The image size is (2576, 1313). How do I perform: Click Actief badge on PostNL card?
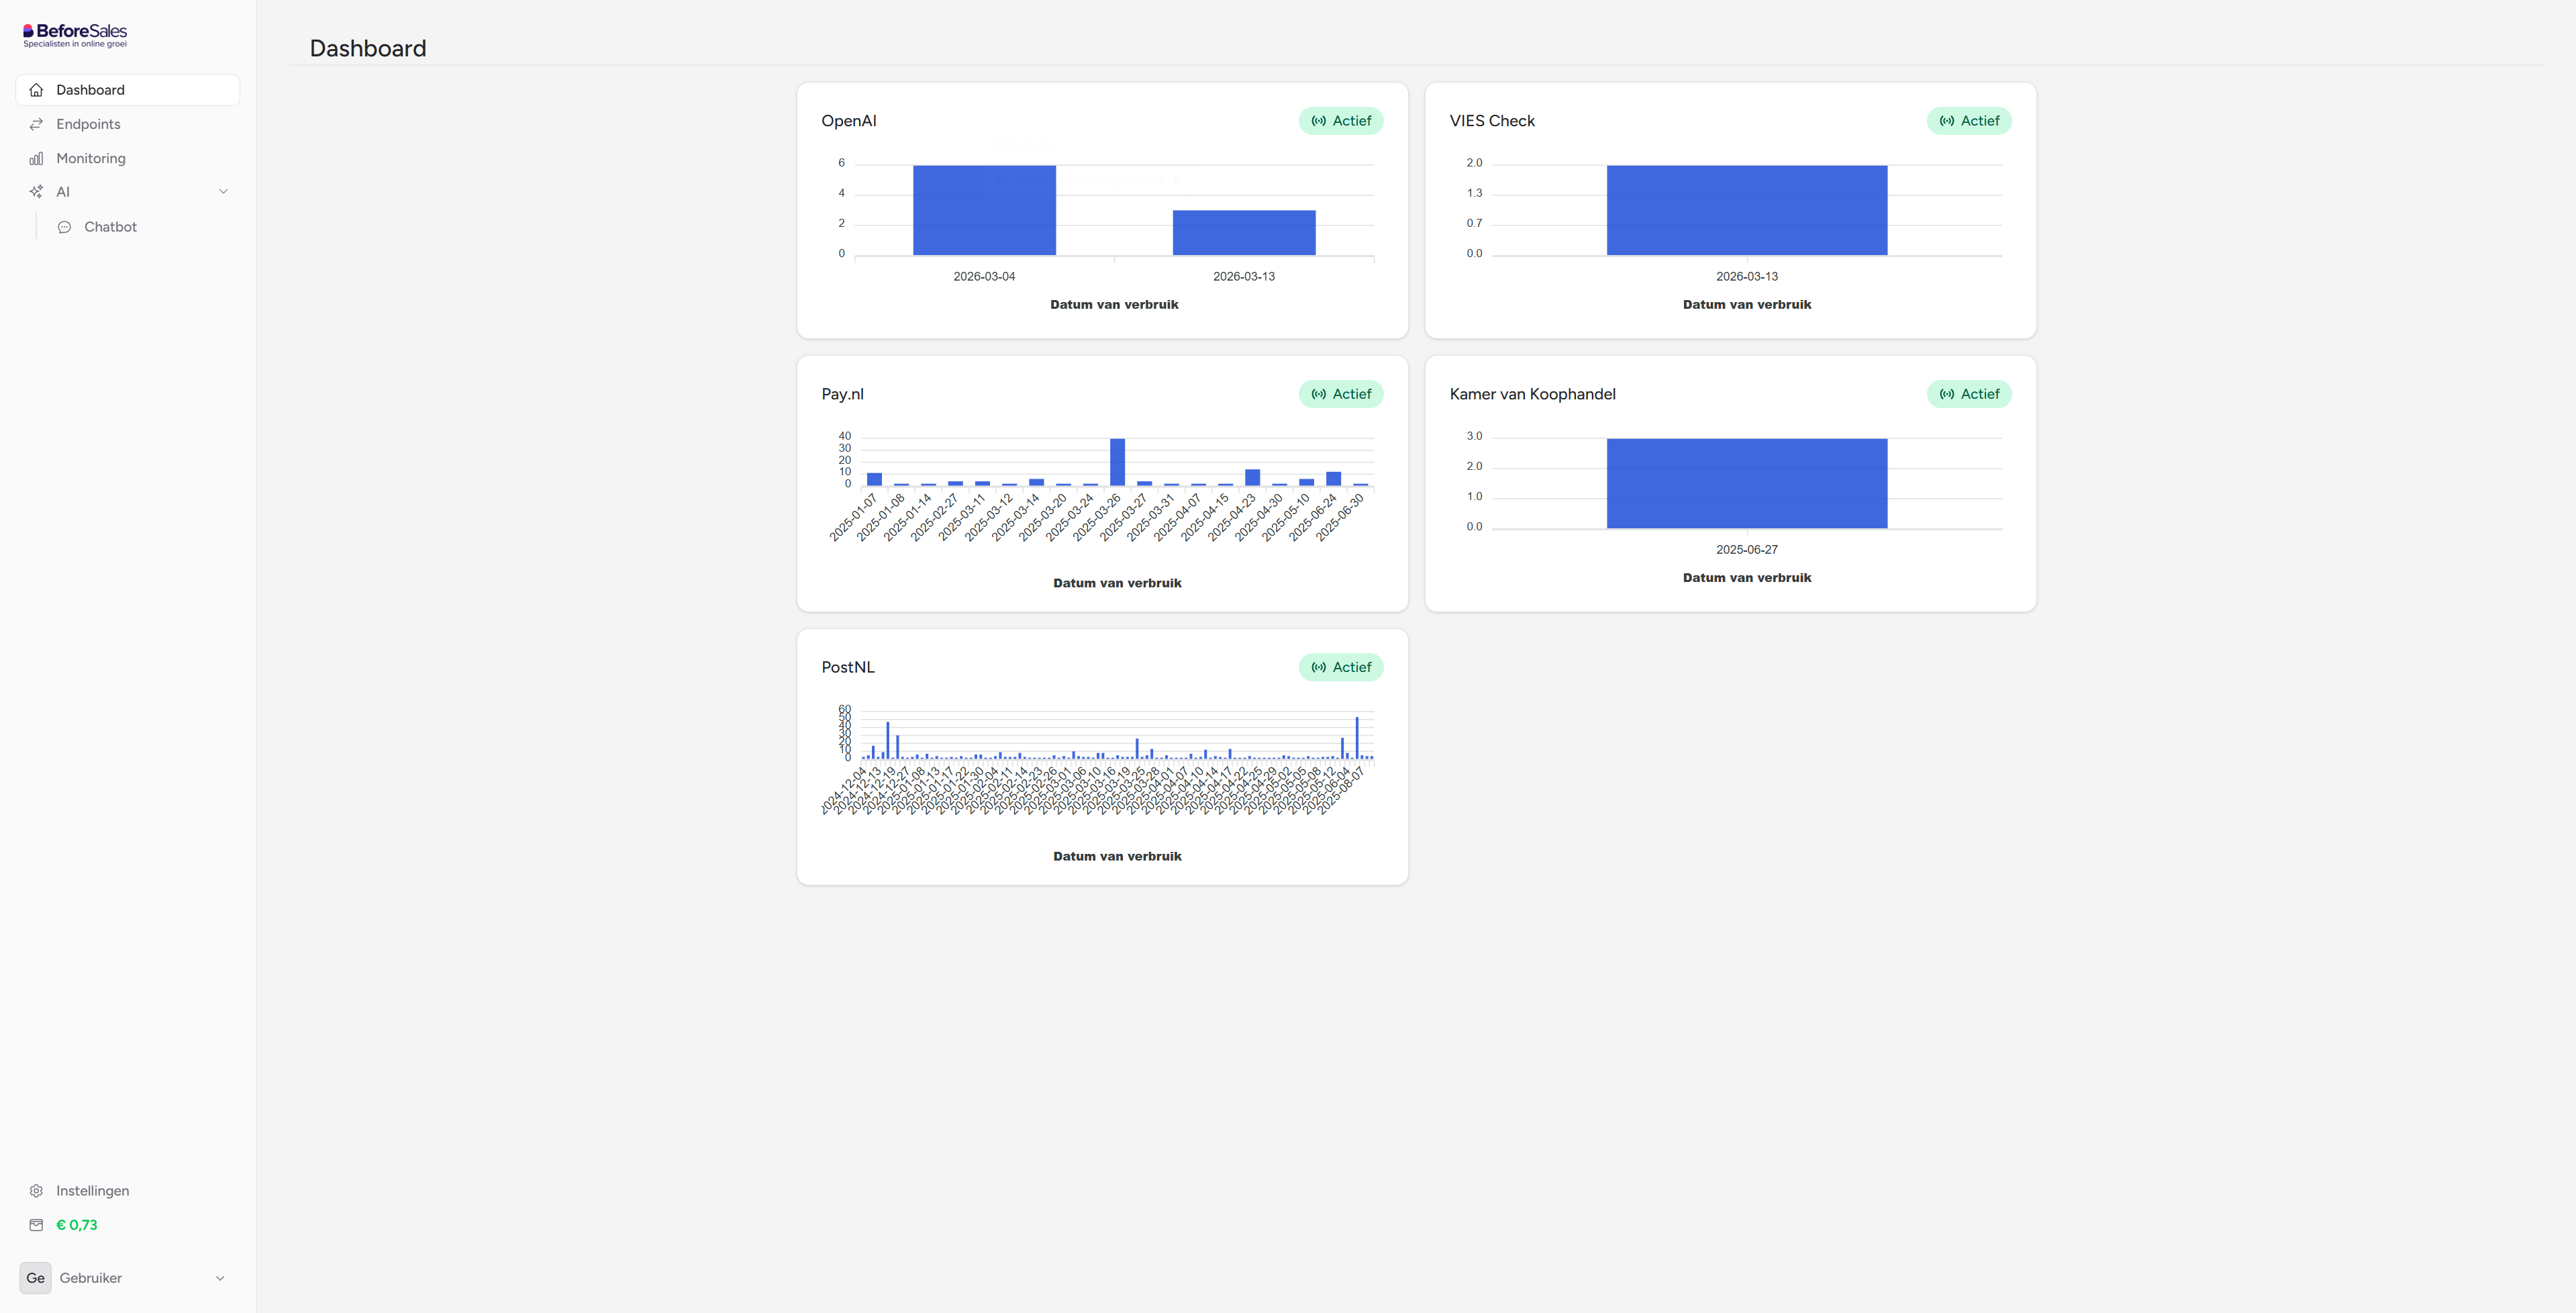click(x=1341, y=667)
